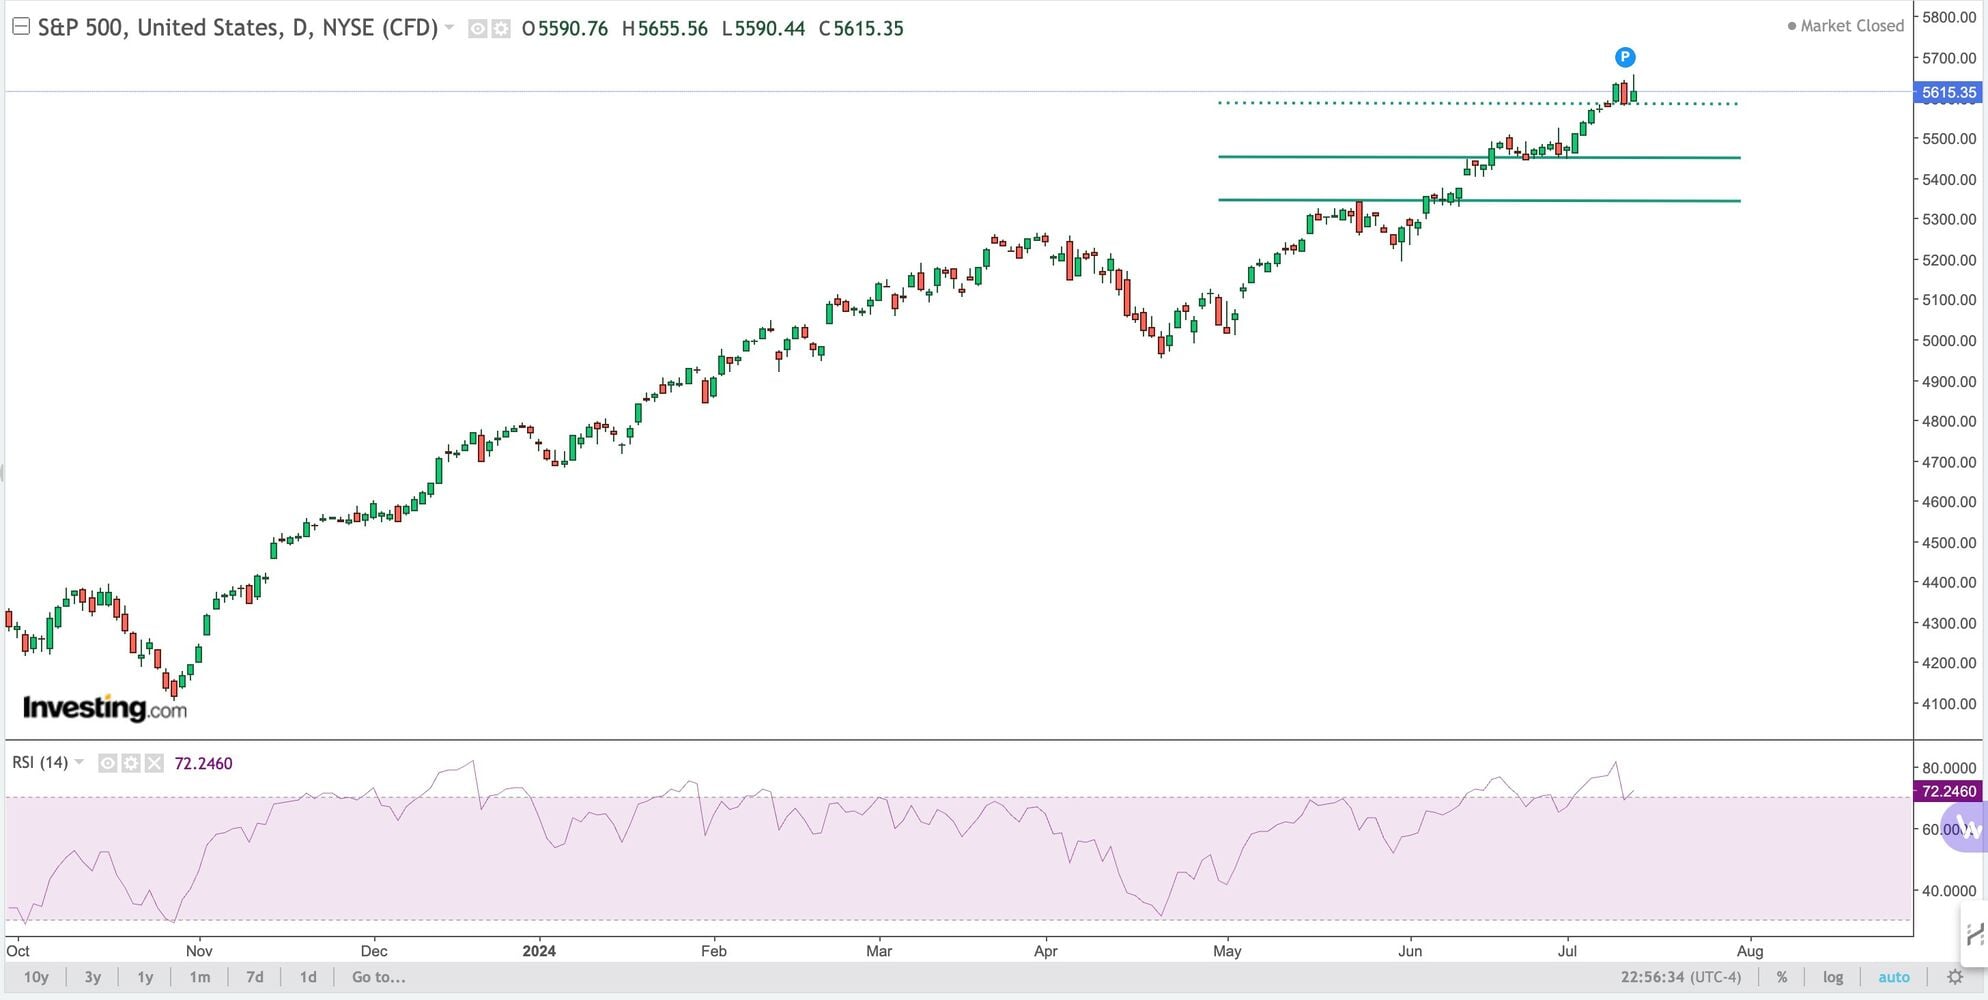Click the low value L5590.44

762,29
